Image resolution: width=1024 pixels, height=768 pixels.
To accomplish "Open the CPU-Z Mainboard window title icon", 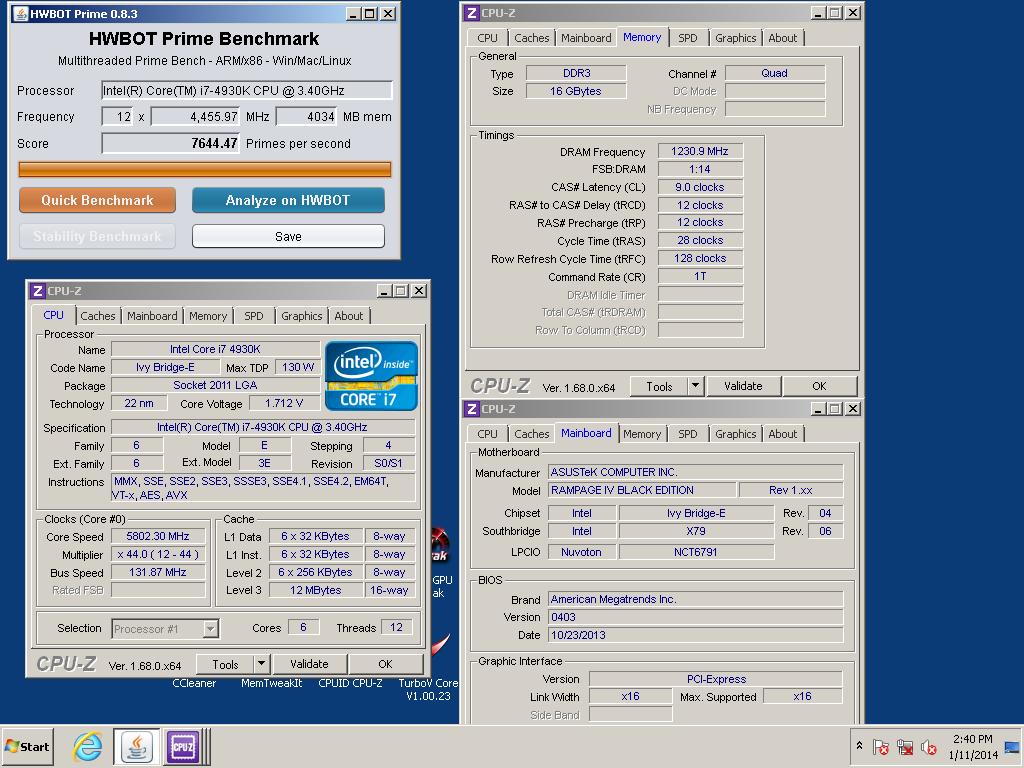I will (x=472, y=409).
